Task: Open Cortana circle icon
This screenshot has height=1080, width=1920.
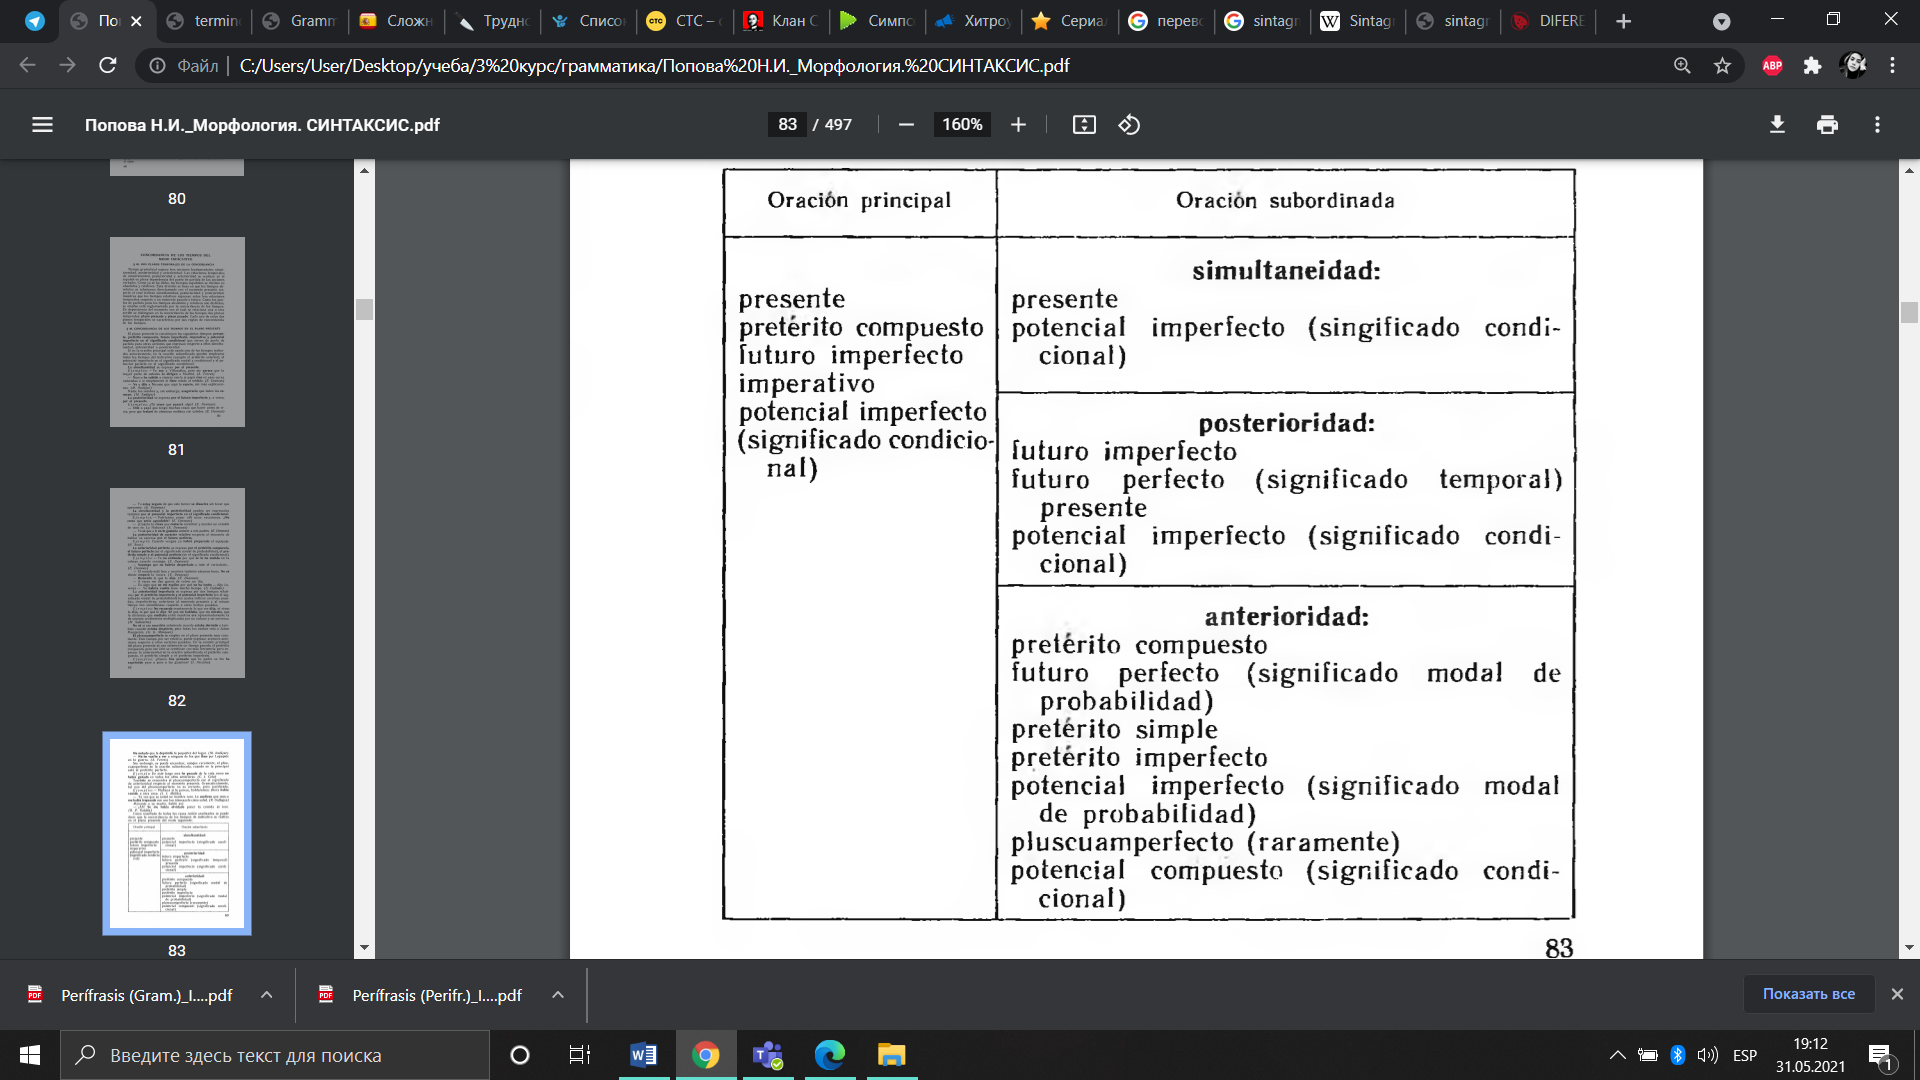Action: point(519,1055)
